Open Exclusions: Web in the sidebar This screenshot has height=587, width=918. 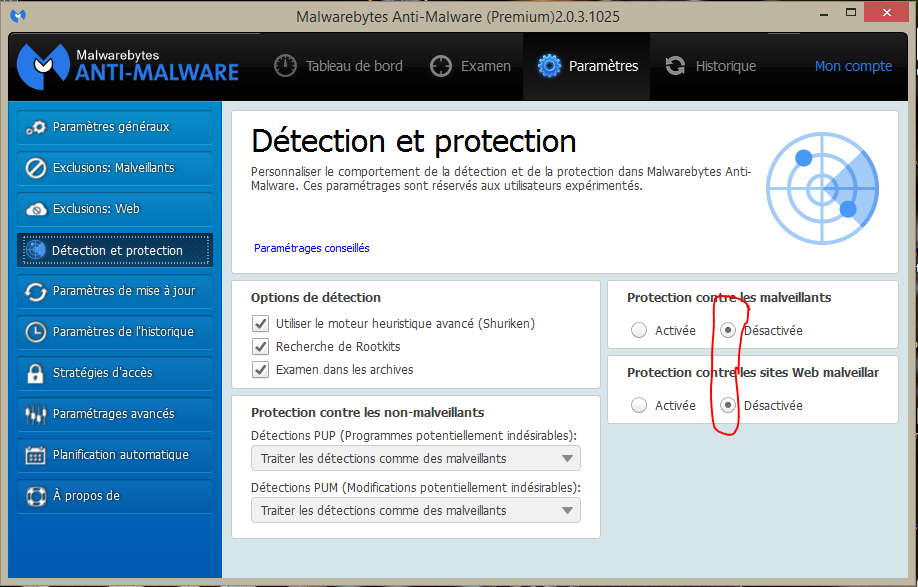(x=115, y=209)
